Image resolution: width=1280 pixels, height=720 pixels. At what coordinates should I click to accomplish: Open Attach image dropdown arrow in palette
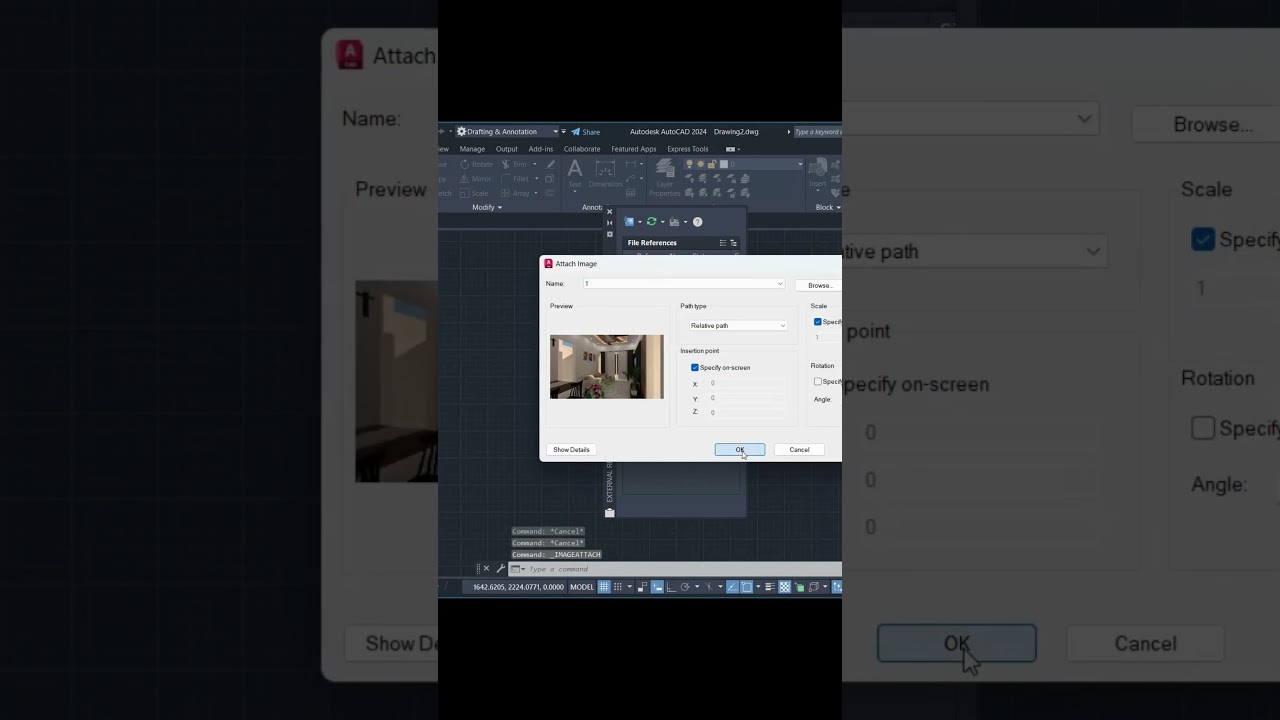pos(640,222)
